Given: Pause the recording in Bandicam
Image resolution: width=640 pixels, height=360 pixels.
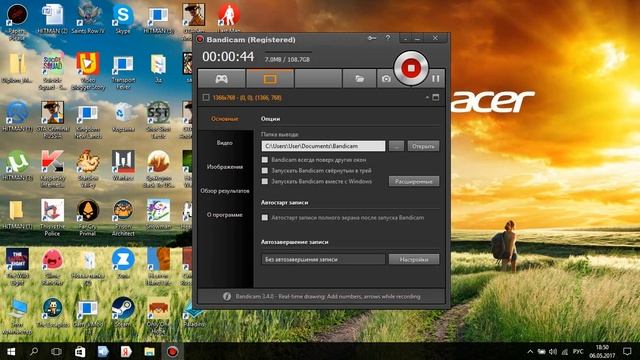Looking at the screenshot, I should coord(436,78).
